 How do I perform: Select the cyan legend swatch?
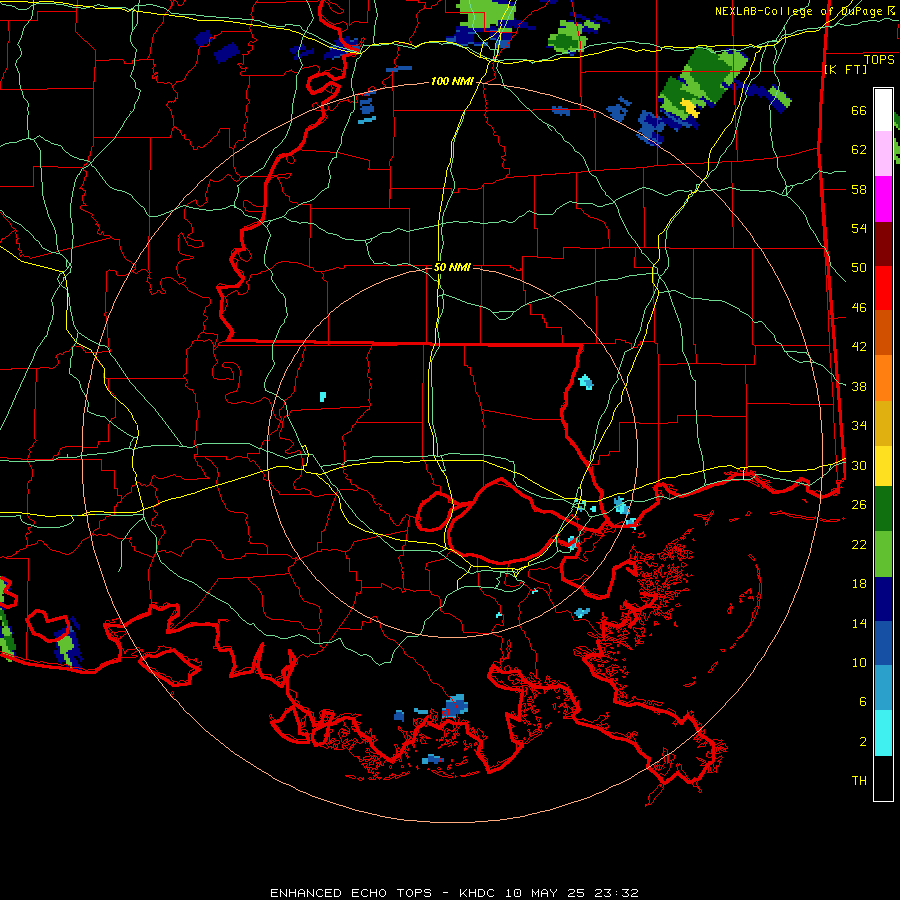coord(883,733)
